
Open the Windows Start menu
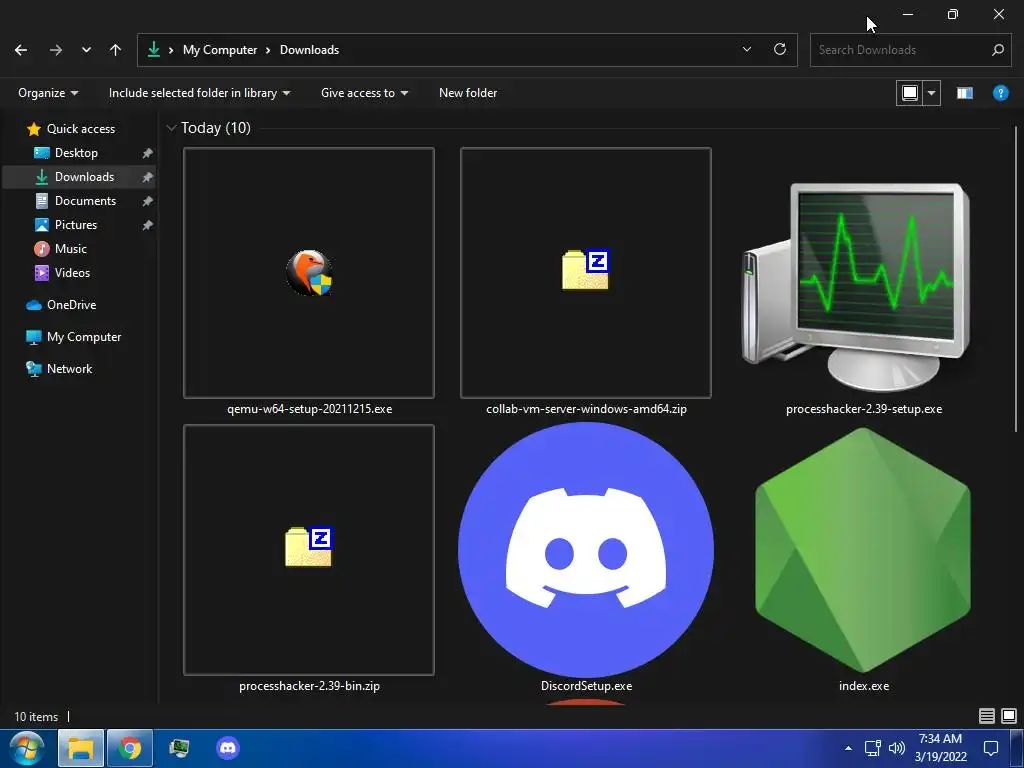click(x=26, y=748)
